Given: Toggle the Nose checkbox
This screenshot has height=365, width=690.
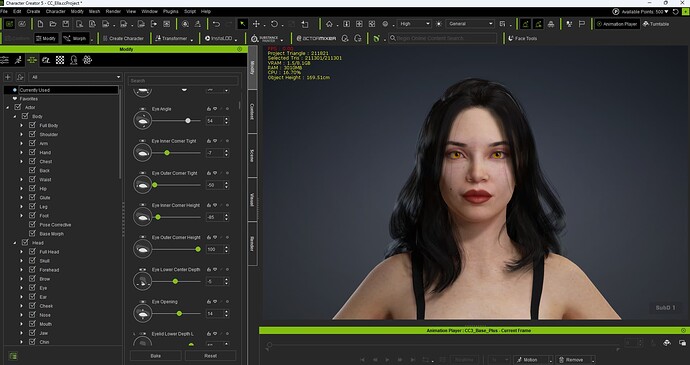Looking at the screenshot, I should (x=32, y=315).
